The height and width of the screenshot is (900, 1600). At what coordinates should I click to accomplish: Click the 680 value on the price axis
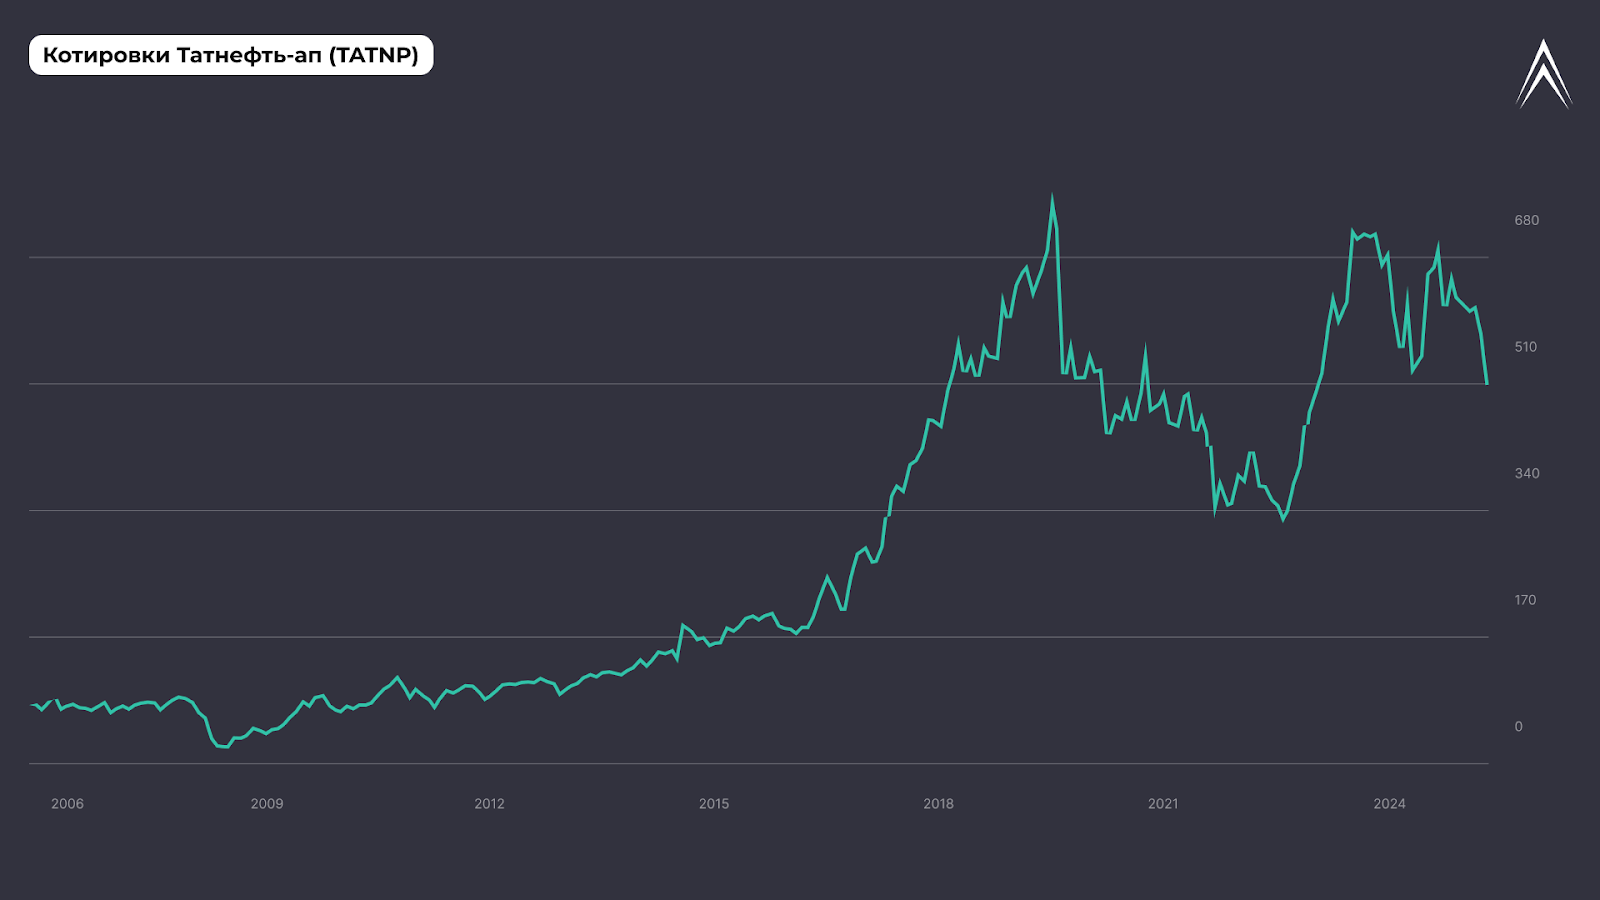click(1526, 220)
